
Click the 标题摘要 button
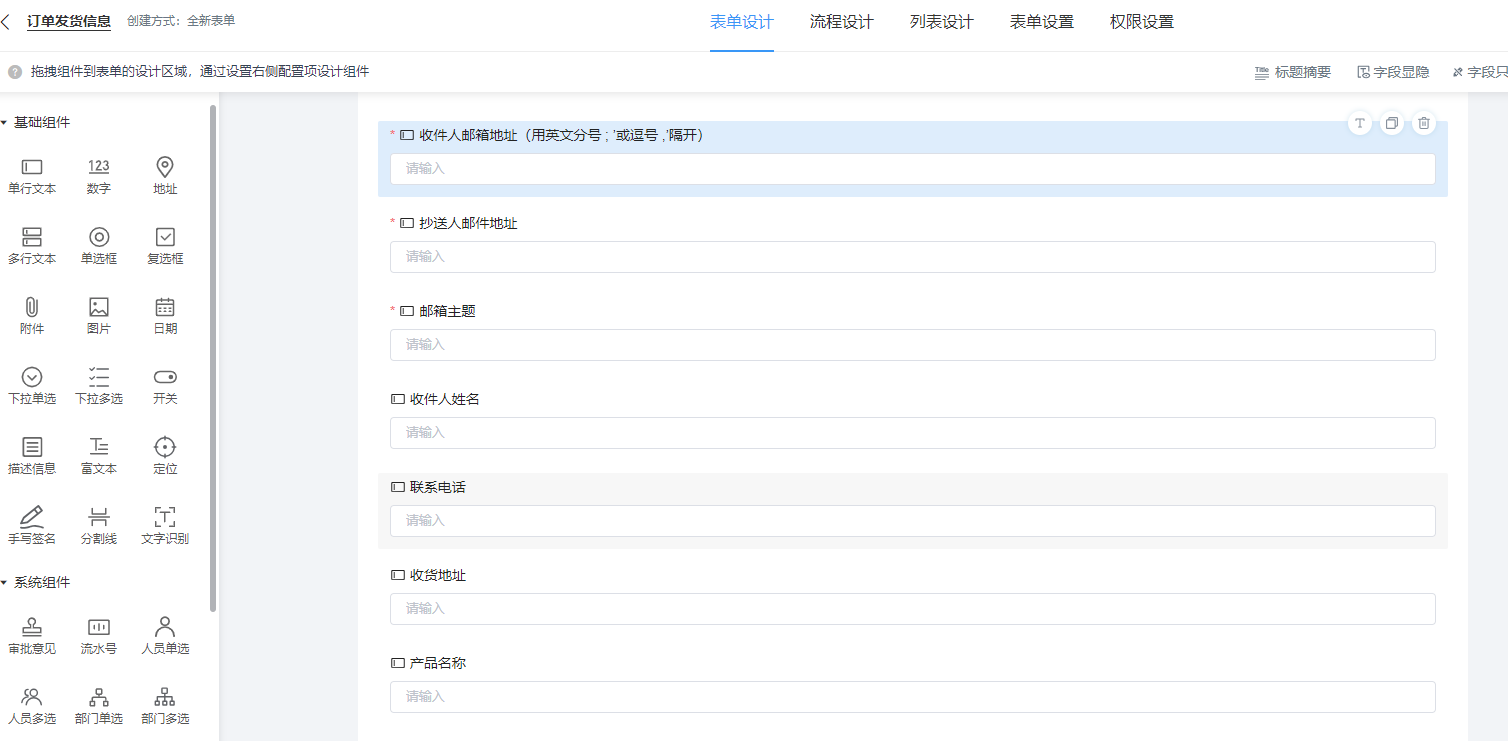[1293, 72]
